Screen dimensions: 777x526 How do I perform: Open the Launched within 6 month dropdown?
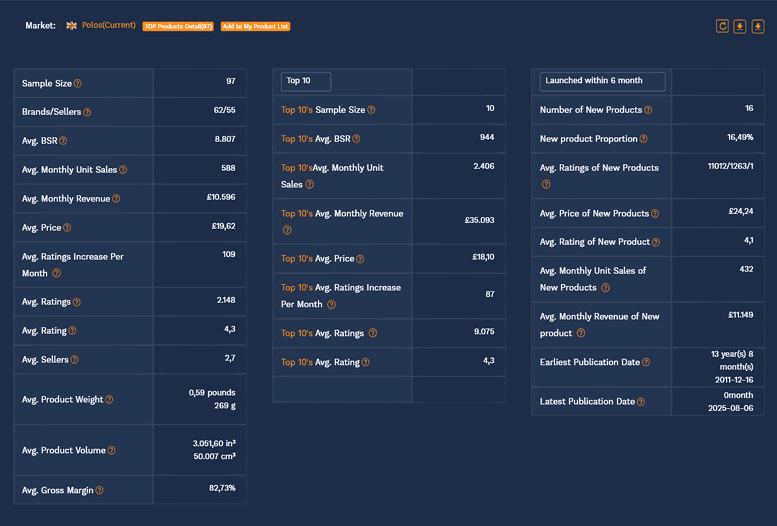click(x=602, y=81)
